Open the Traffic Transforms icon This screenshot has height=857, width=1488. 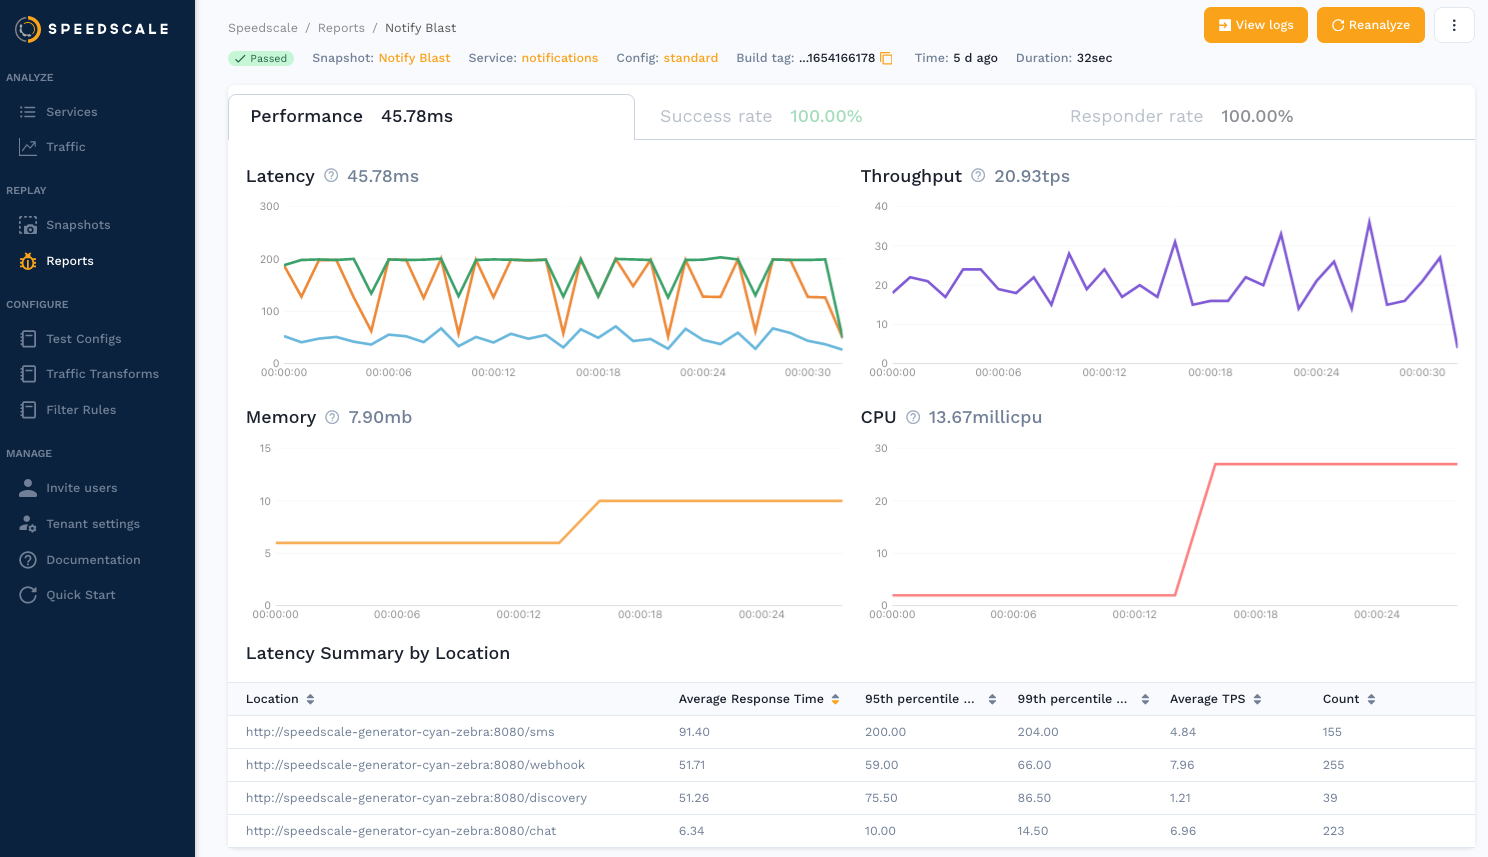click(x=28, y=374)
